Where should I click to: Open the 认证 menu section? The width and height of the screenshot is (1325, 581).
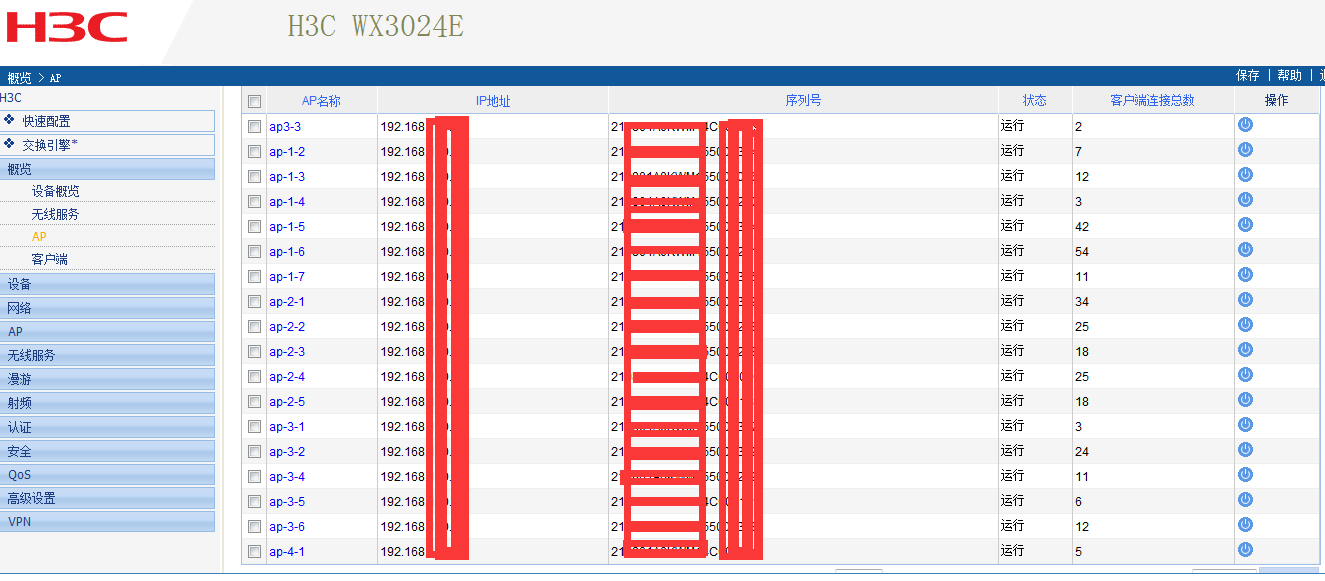(107, 427)
